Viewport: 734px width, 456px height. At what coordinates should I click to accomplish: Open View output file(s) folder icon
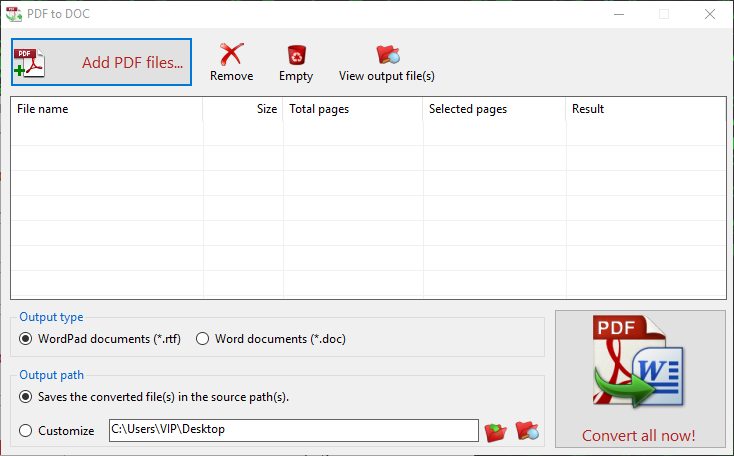pos(386,56)
